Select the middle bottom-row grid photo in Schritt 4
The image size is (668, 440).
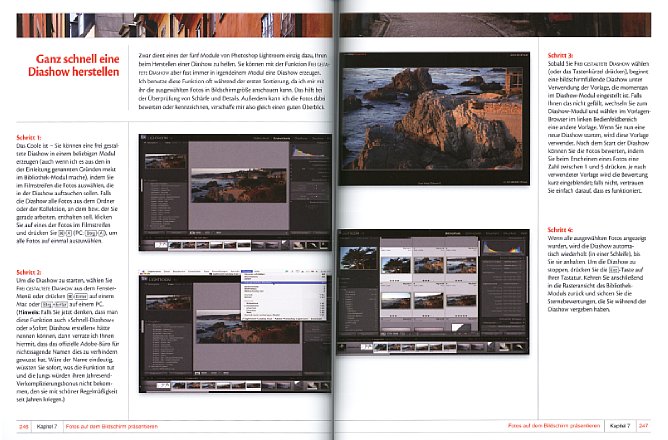(x=429, y=300)
